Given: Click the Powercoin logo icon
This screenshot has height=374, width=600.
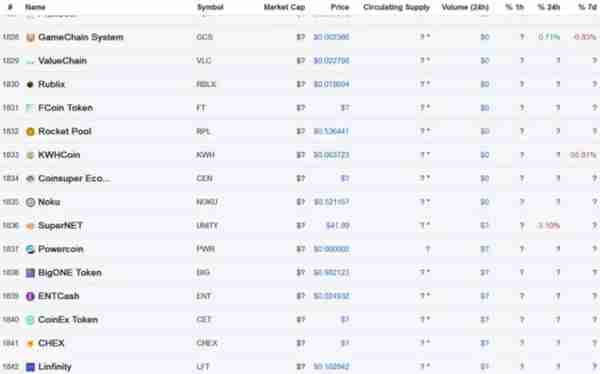Looking at the screenshot, I should tap(30, 249).
